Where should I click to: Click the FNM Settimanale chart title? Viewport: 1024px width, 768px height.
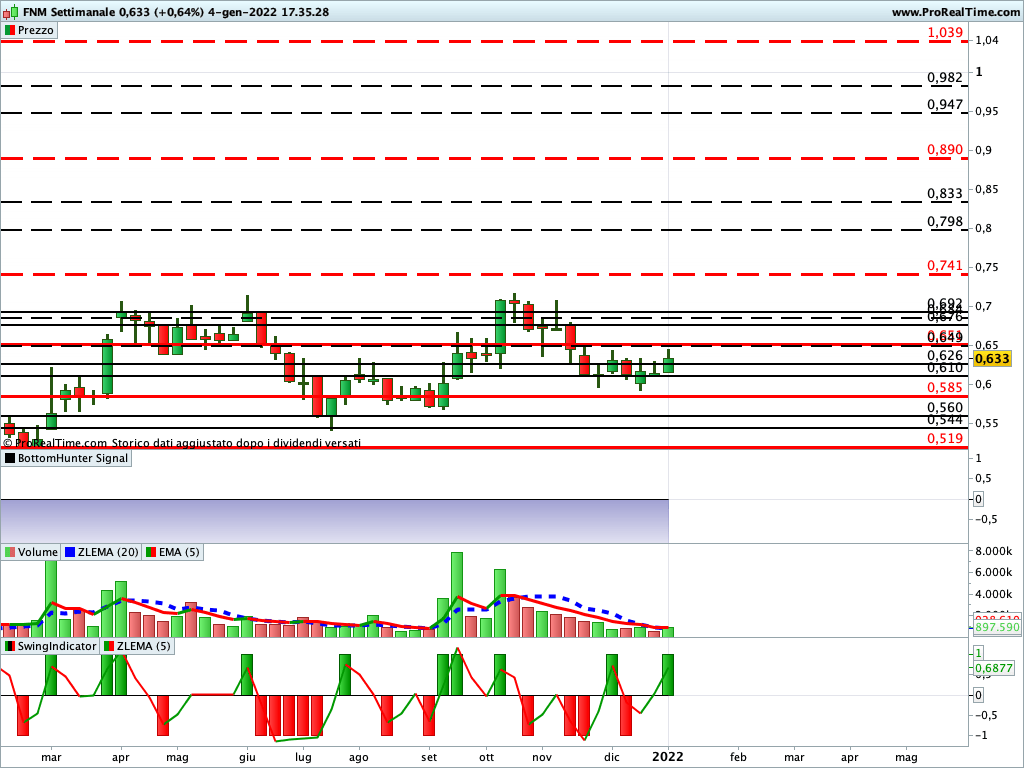click(60, 12)
